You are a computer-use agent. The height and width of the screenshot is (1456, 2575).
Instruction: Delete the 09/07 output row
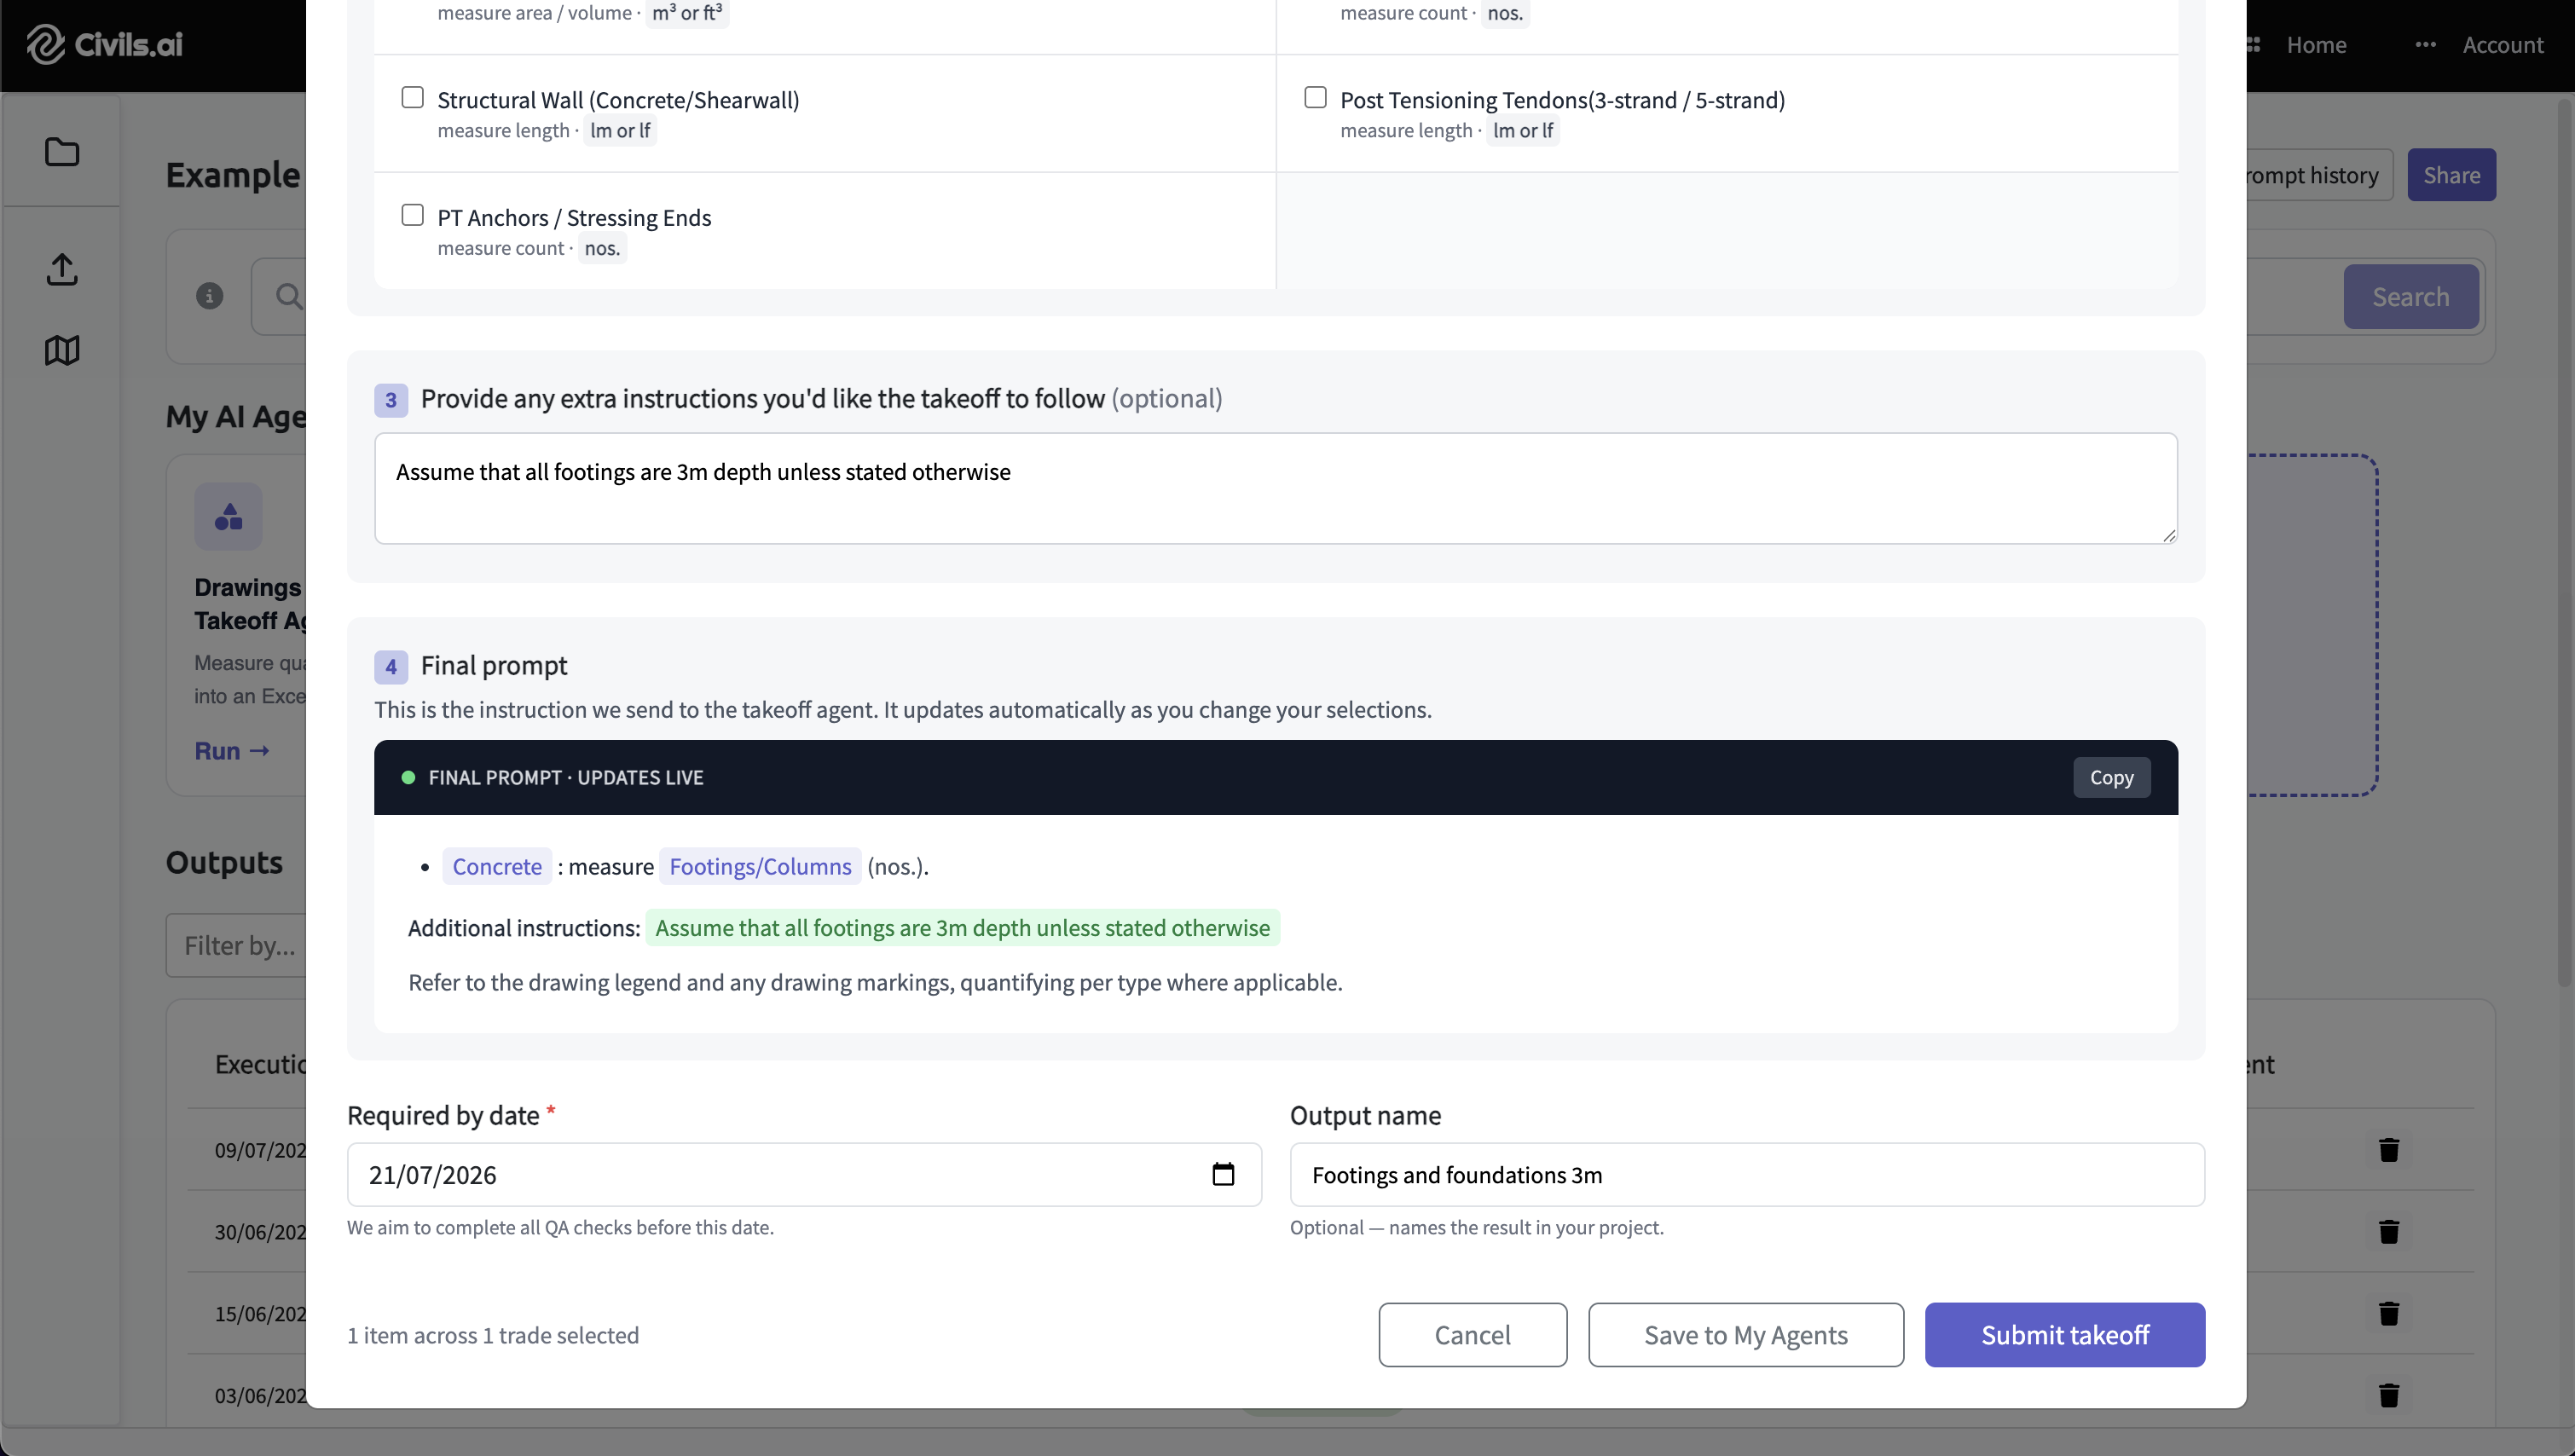tap(2389, 1150)
